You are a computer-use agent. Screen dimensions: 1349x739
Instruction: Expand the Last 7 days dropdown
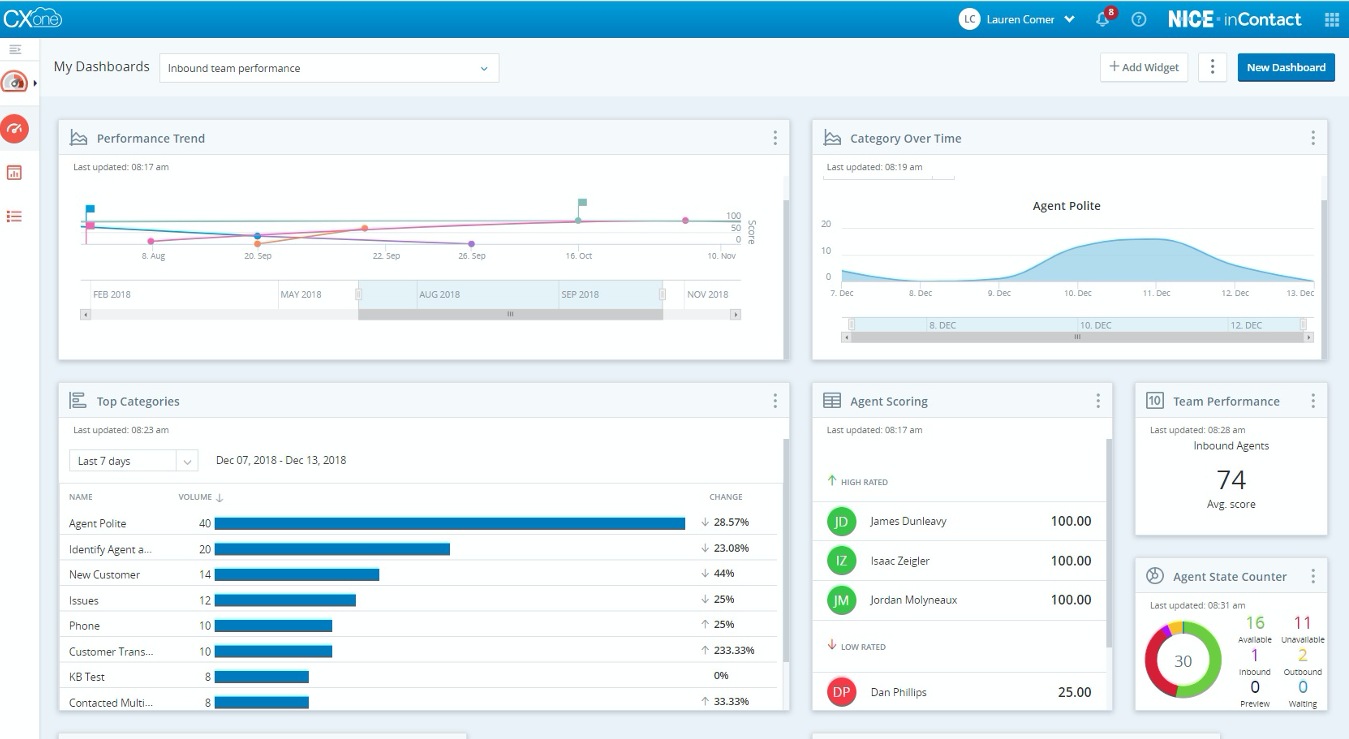[x=133, y=461]
